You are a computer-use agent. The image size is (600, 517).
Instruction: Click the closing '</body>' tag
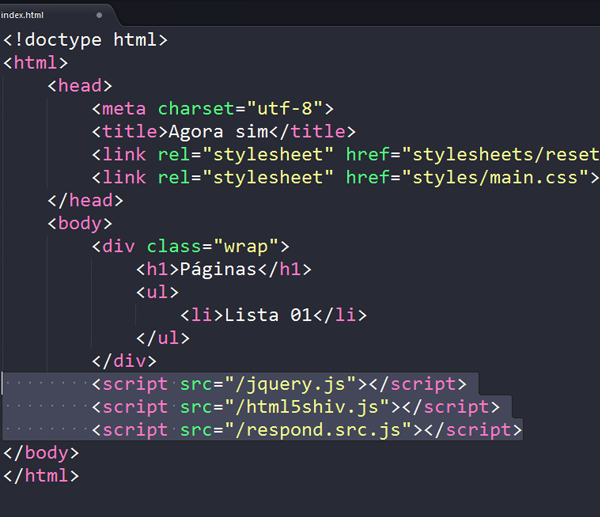(x=41, y=453)
